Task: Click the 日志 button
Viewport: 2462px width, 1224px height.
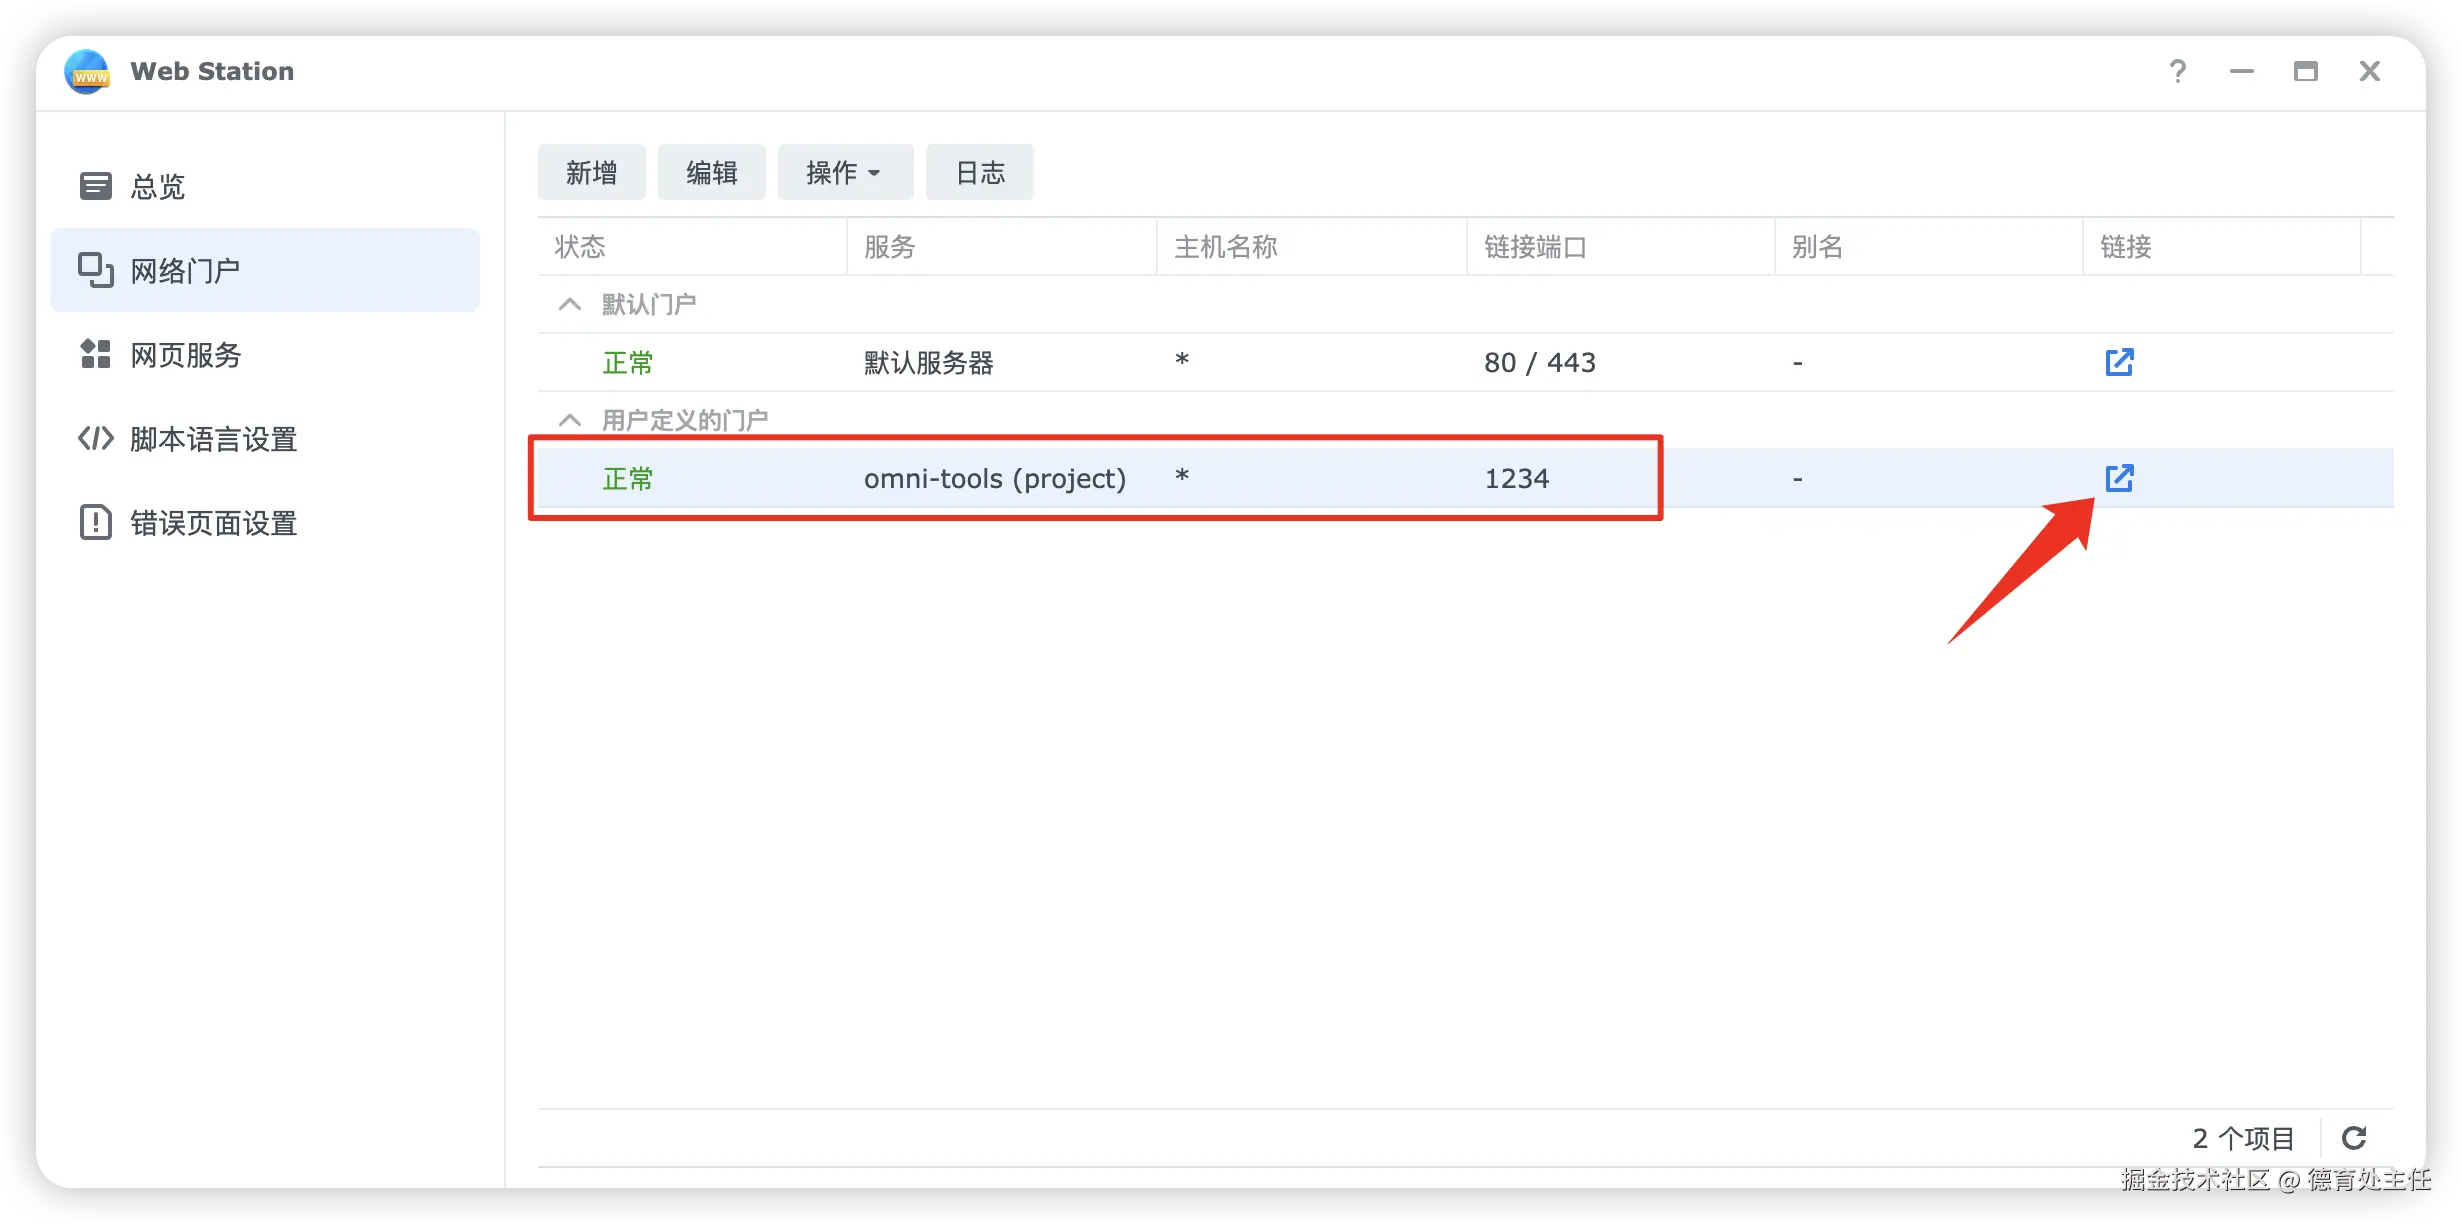Action: pyautogui.click(x=979, y=172)
